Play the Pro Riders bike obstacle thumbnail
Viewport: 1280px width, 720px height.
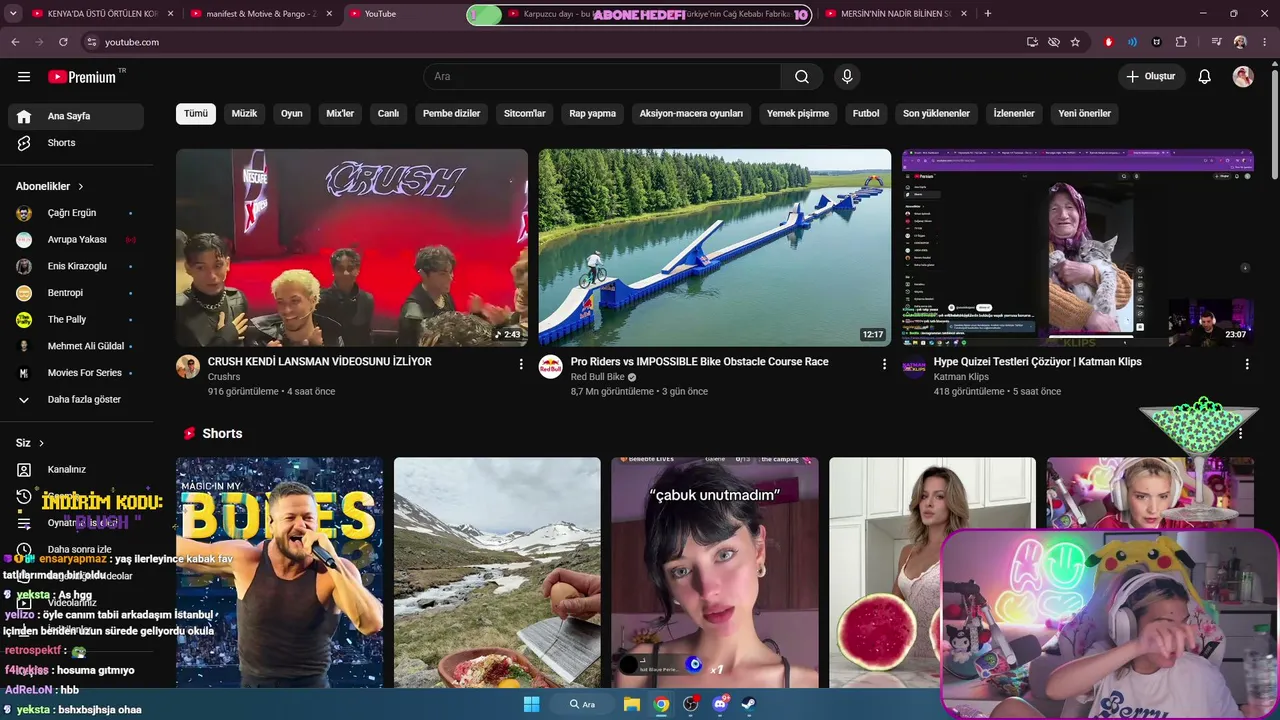click(715, 248)
